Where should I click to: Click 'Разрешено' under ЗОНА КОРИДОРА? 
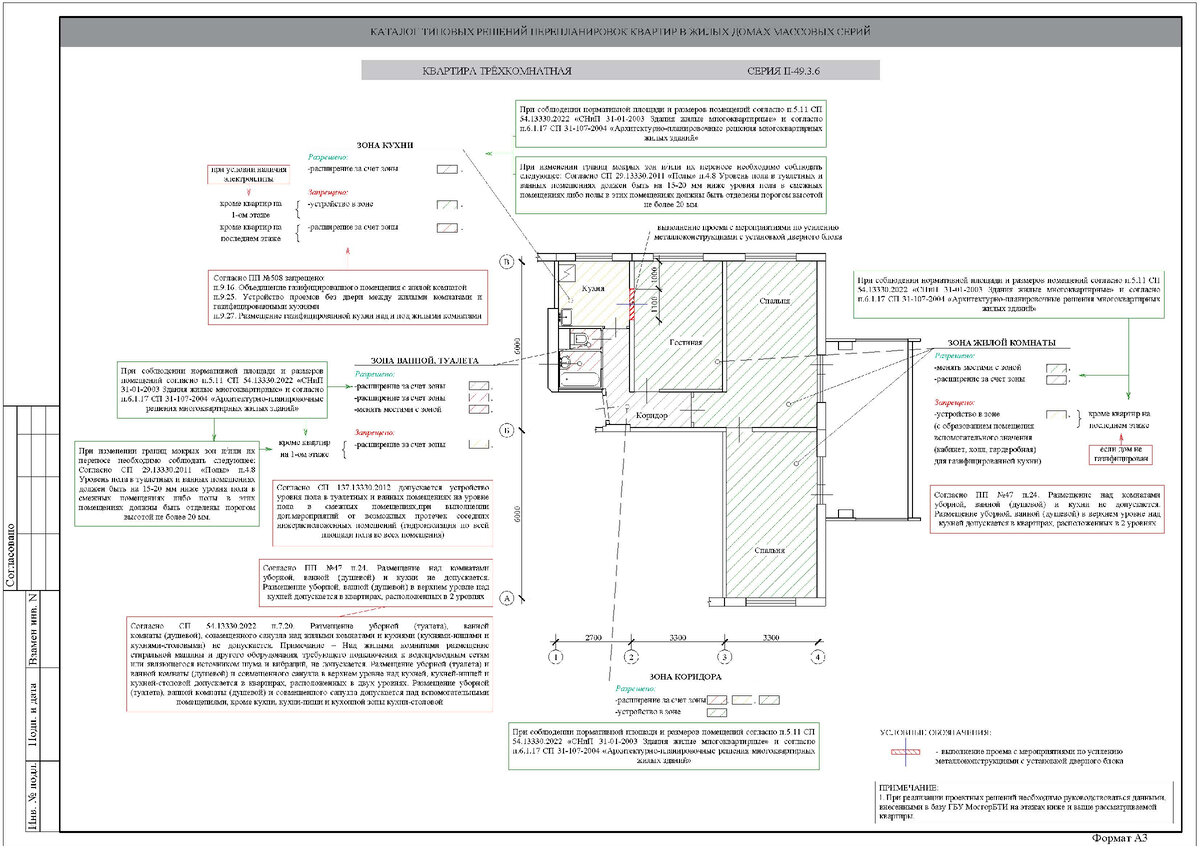pos(636,689)
